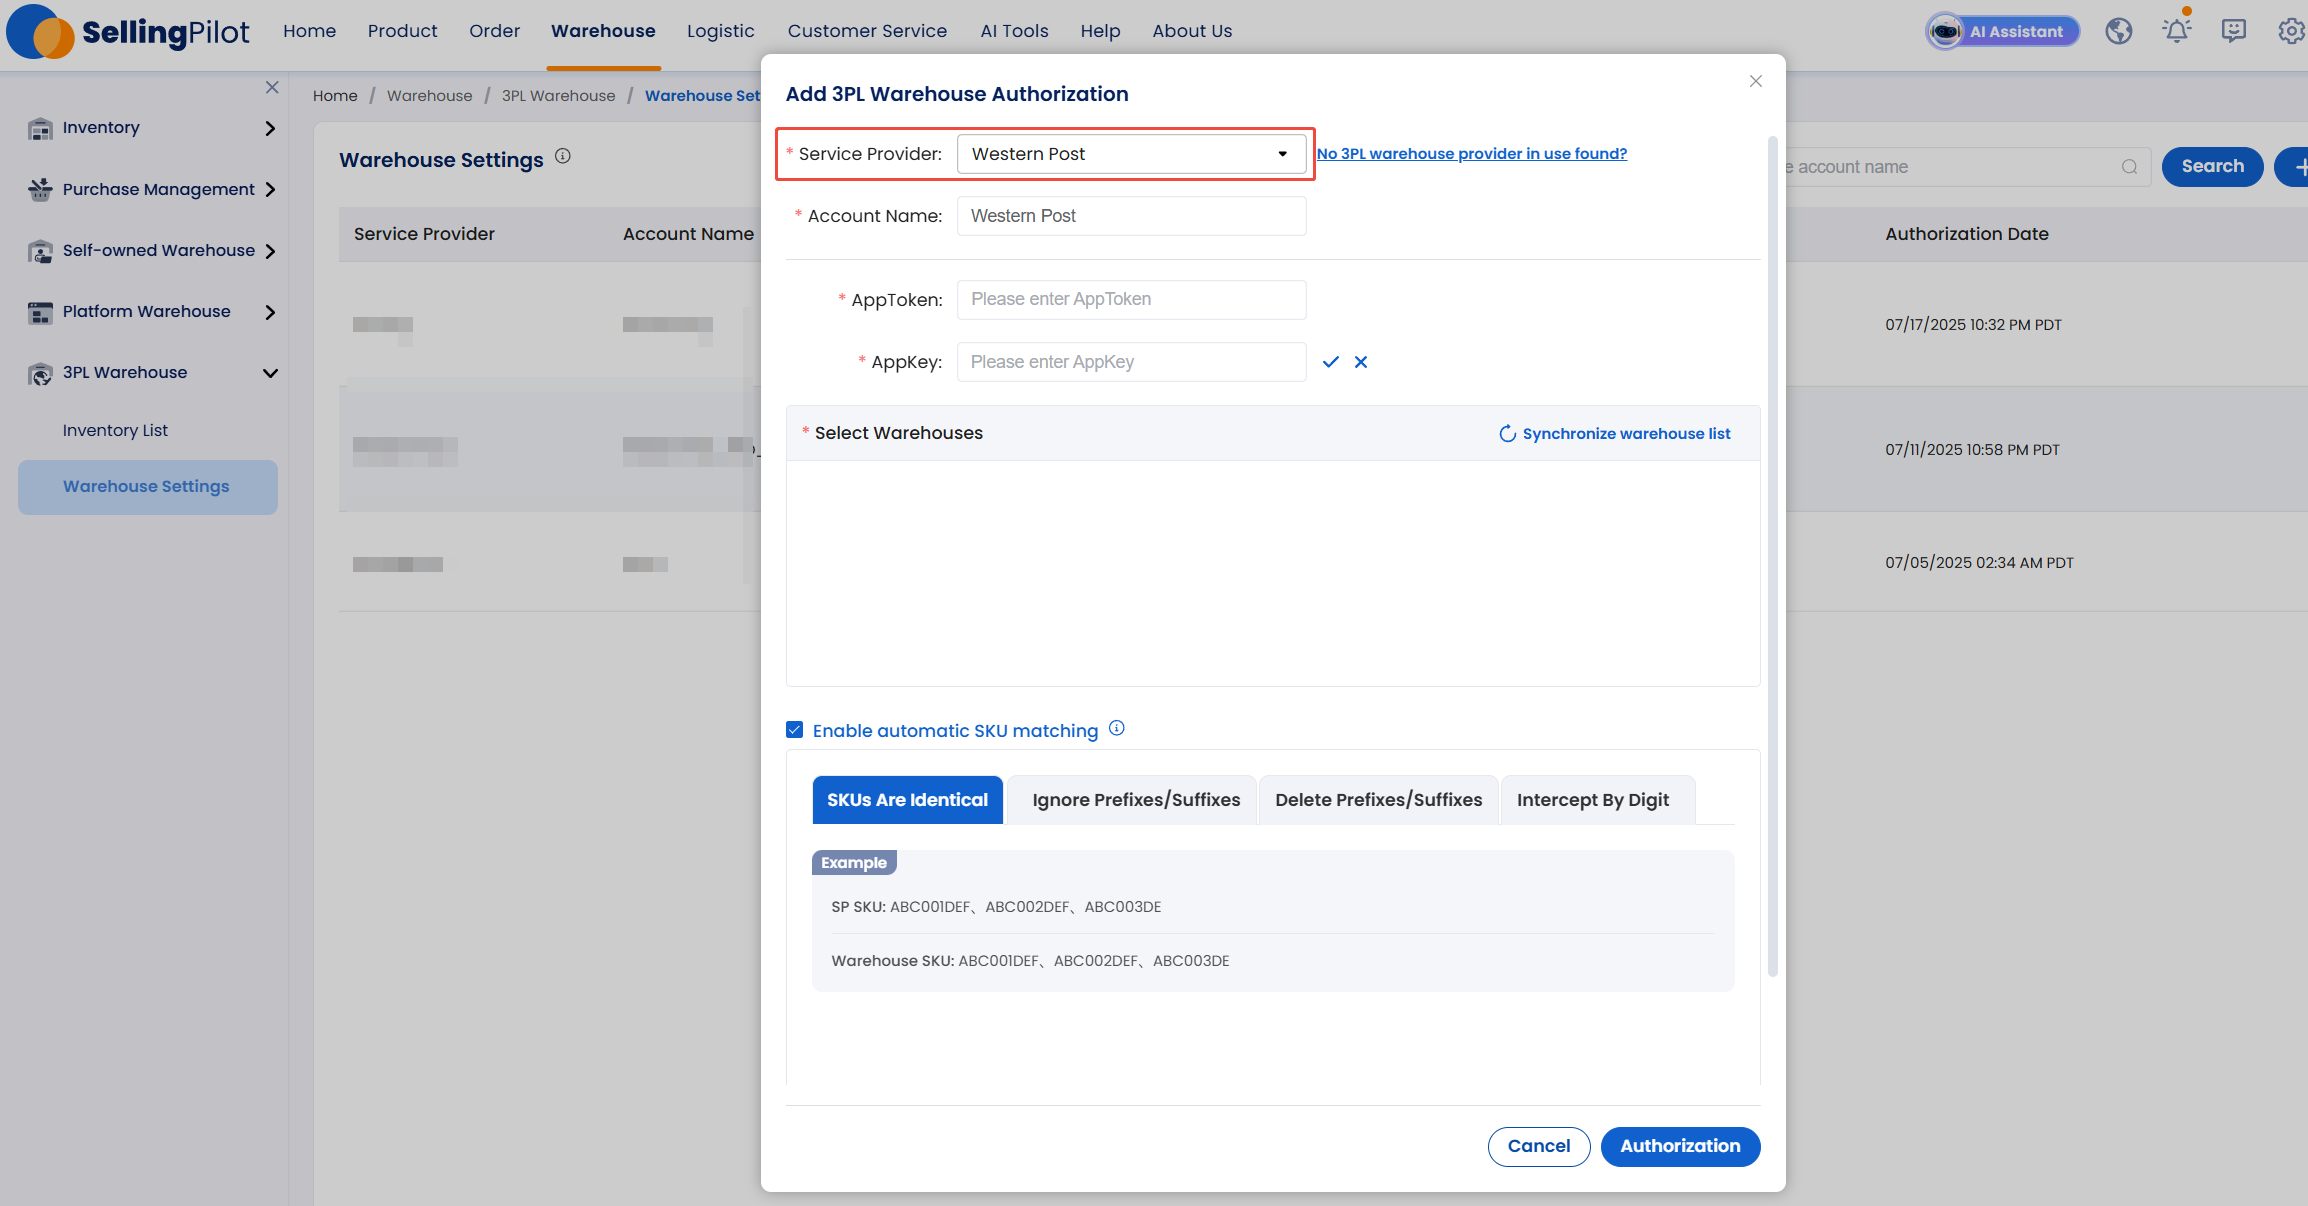Open the Logistic top menu
Image resolution: width=2308 pixels, height=1206 pixels.
[x=720, y=31]
